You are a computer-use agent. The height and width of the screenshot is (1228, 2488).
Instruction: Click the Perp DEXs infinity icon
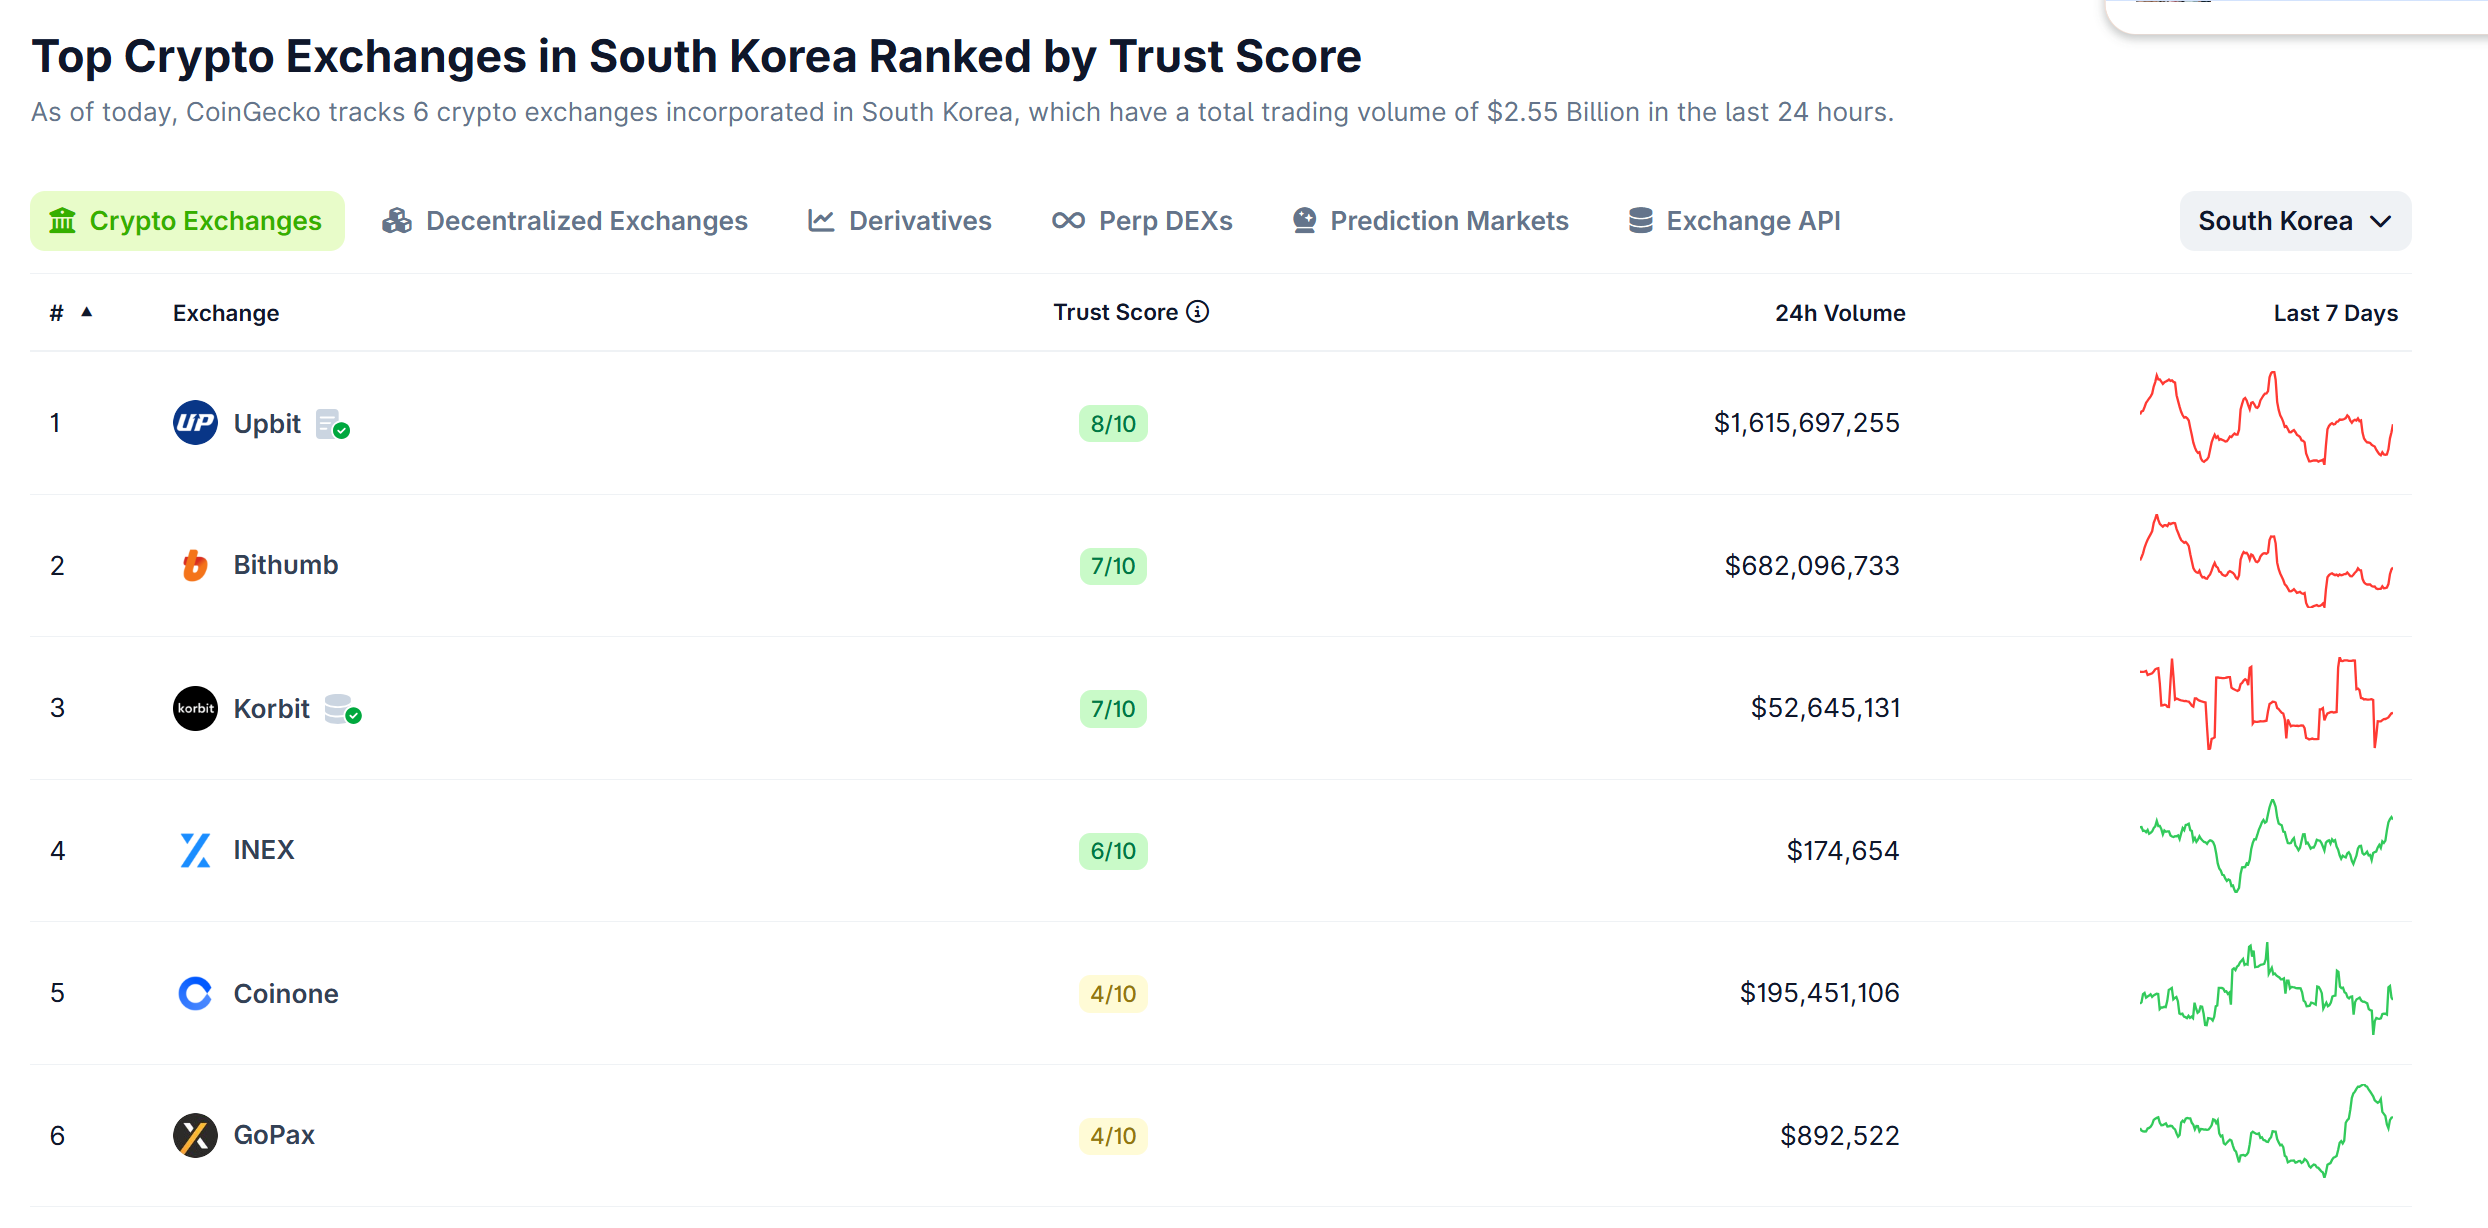click(1068, 220)
